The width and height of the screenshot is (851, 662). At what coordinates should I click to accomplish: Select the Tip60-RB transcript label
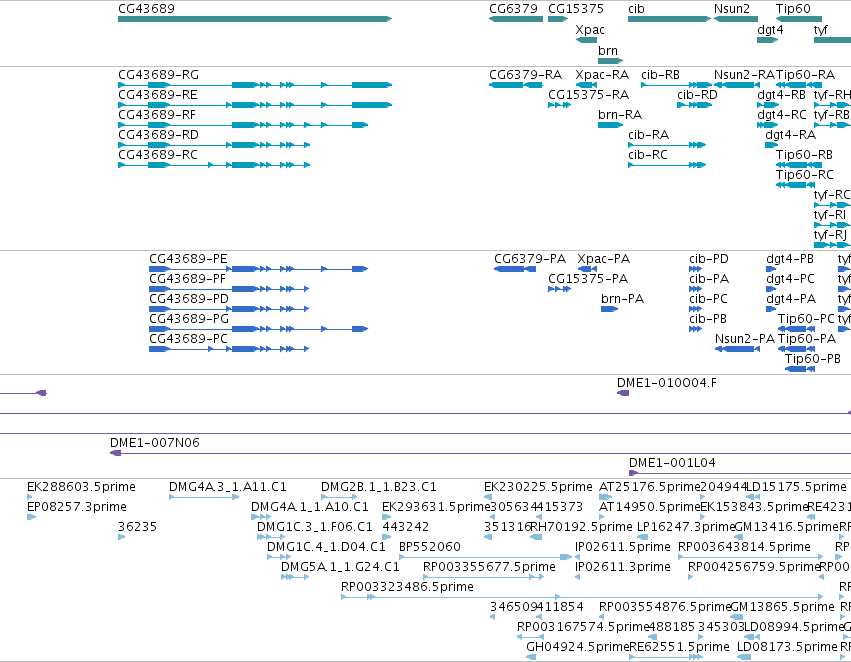(804, 155)
